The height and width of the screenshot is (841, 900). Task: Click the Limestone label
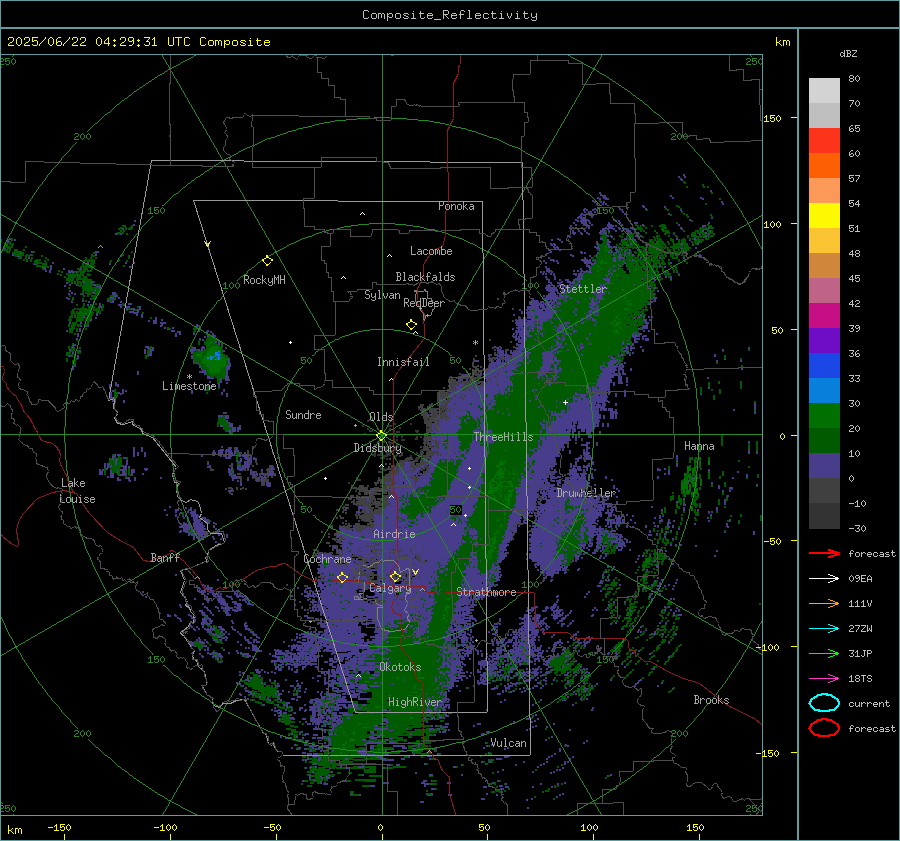(189, 386)
